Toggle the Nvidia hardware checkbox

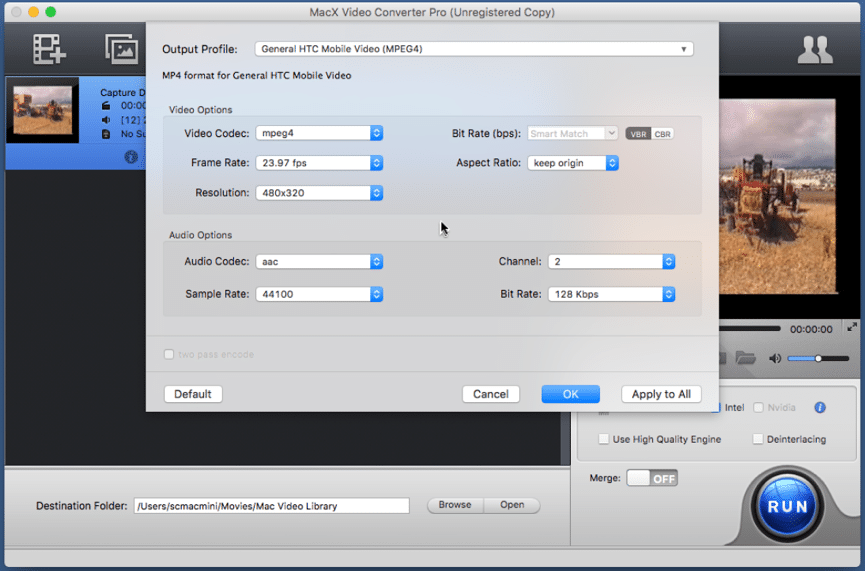click(759, 408)
